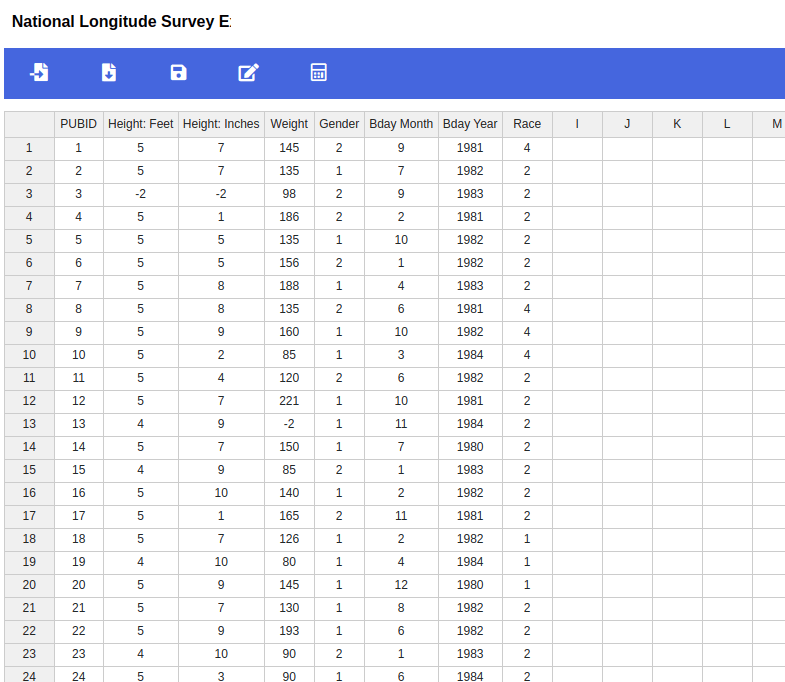Click PUBID cell 5 in row 5

coord(79,240)
